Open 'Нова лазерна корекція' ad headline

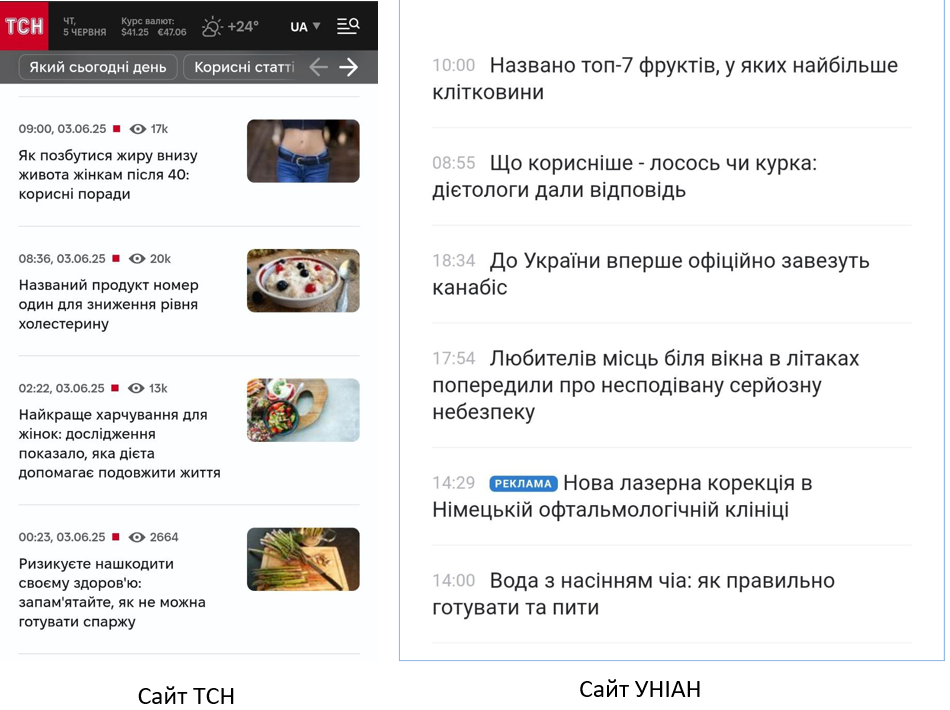pos(622,496)
